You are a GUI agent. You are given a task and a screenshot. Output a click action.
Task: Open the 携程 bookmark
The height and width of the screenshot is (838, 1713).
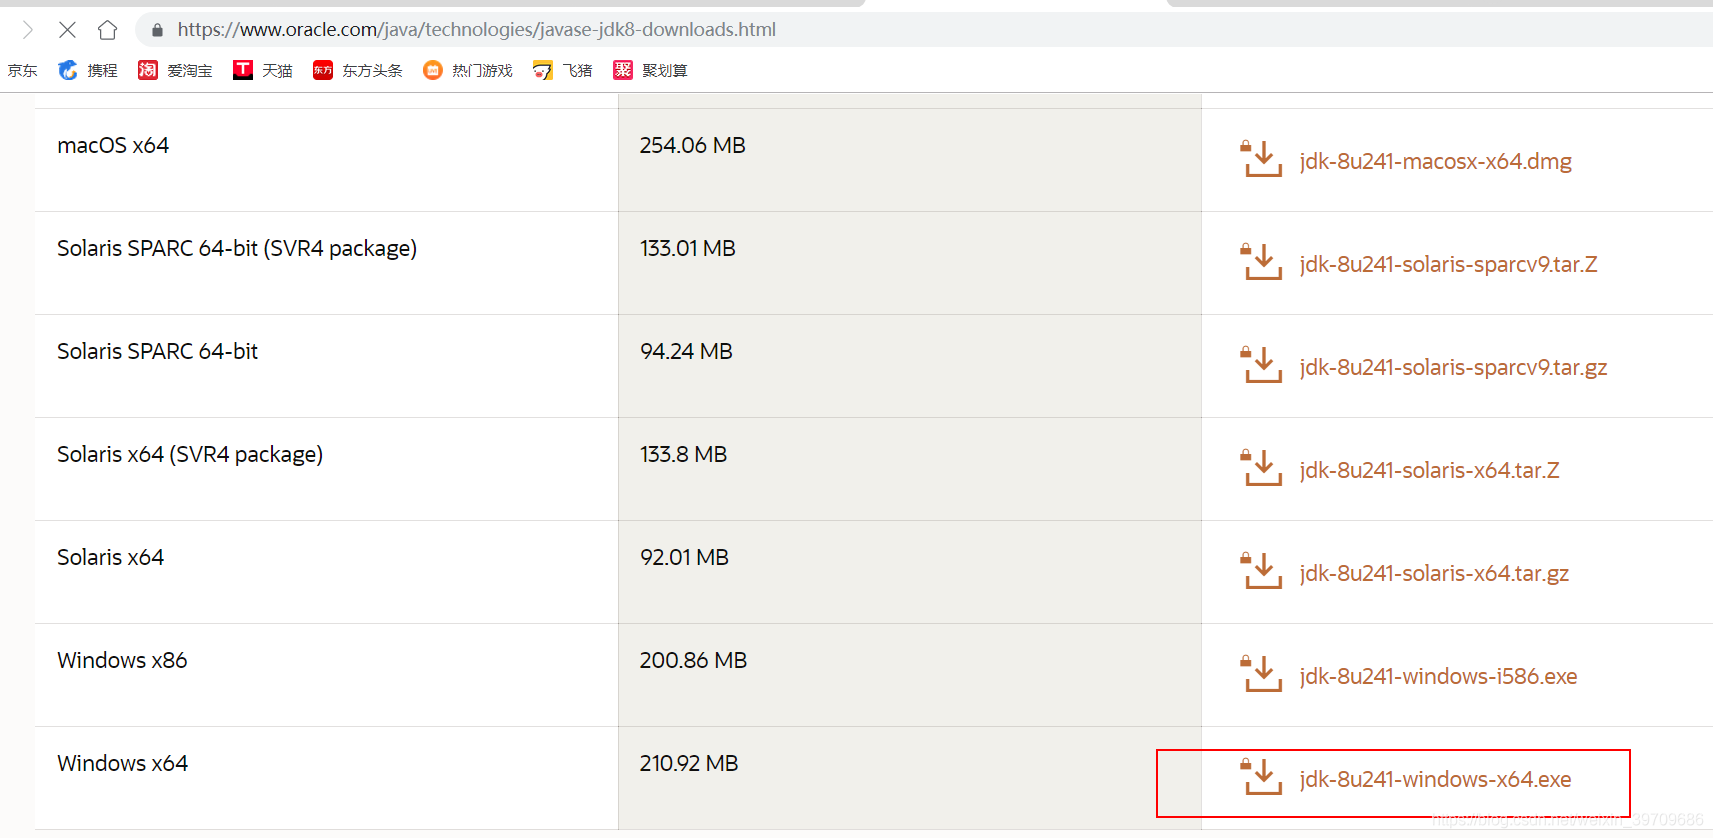[x=88, y=70]
